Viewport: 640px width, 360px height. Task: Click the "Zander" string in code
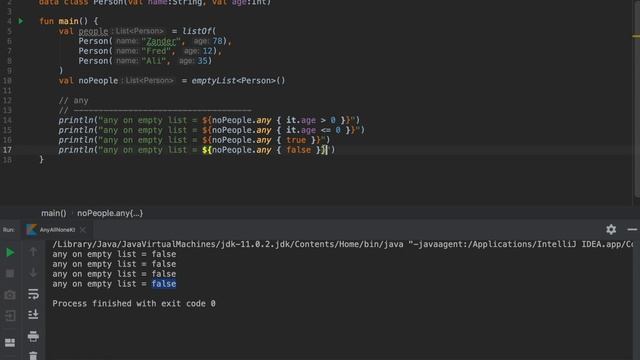(x=161, y=41)
